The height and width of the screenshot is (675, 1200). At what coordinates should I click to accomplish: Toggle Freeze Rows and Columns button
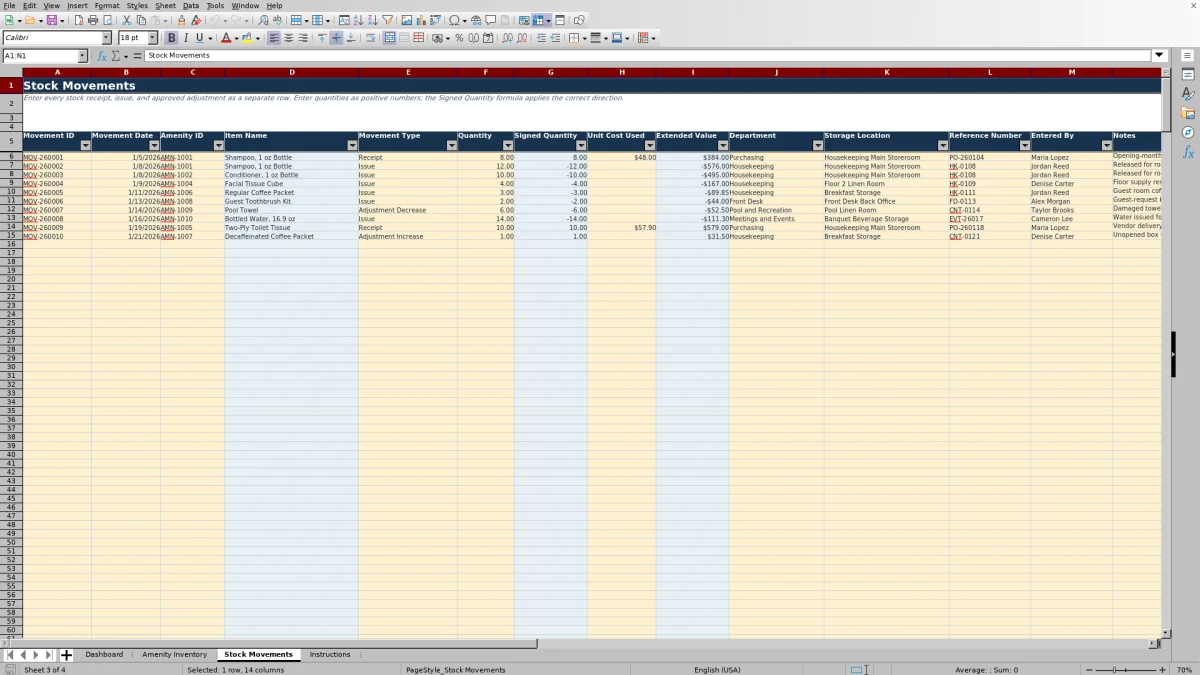click(x=538, y=20)
